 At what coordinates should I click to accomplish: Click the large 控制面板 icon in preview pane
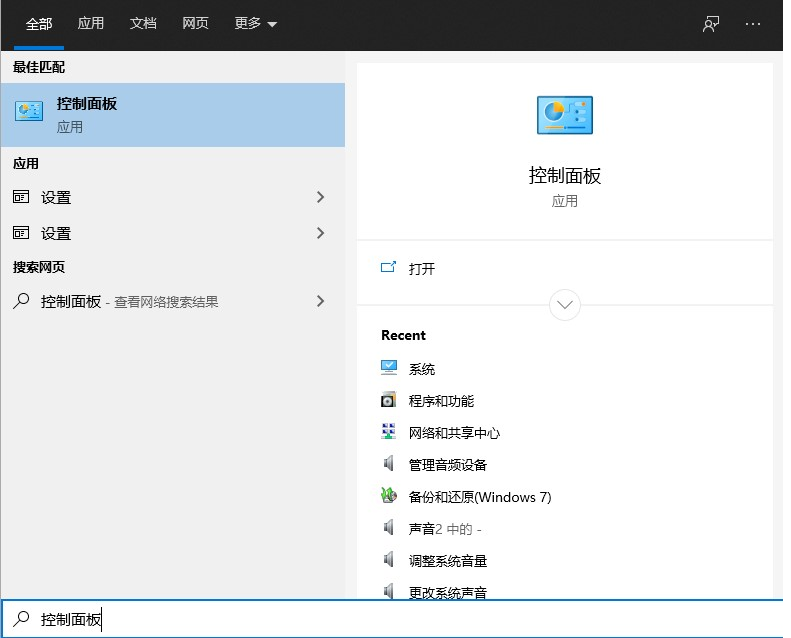pyautogui.click(x=564, y=116)
